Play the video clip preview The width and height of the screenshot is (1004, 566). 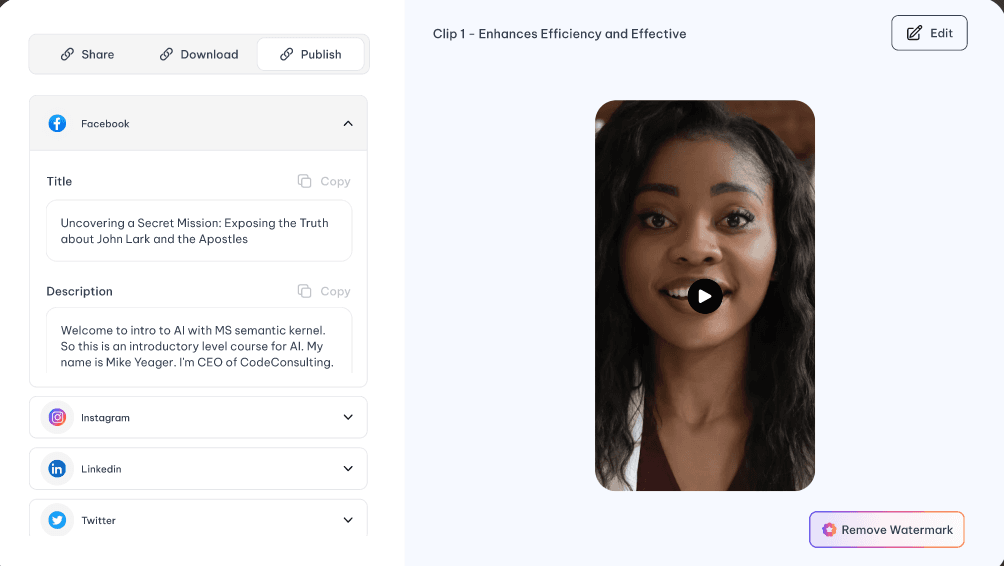coord(705,296)
